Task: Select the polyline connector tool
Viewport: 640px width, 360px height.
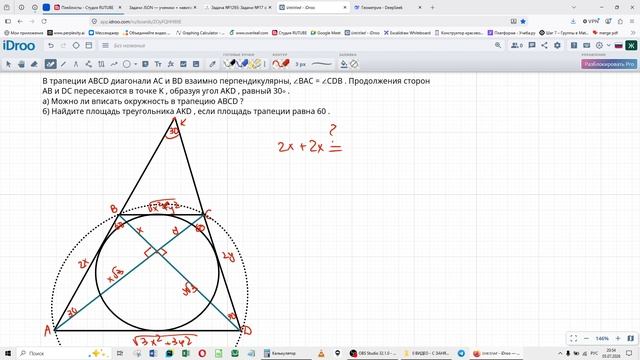Action: [89, 64]
